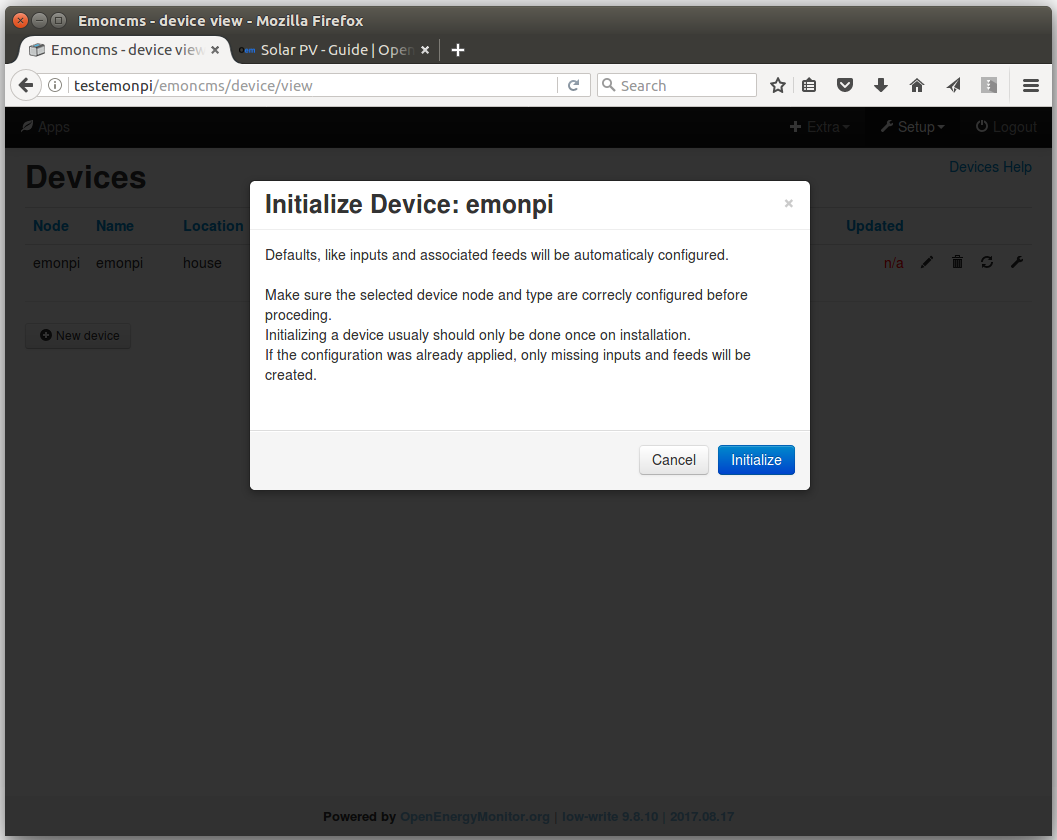This screenshot has width=1057, height=840.
Task: Click the trash delete icon for emonpi
Action: (x=957, y=262)
